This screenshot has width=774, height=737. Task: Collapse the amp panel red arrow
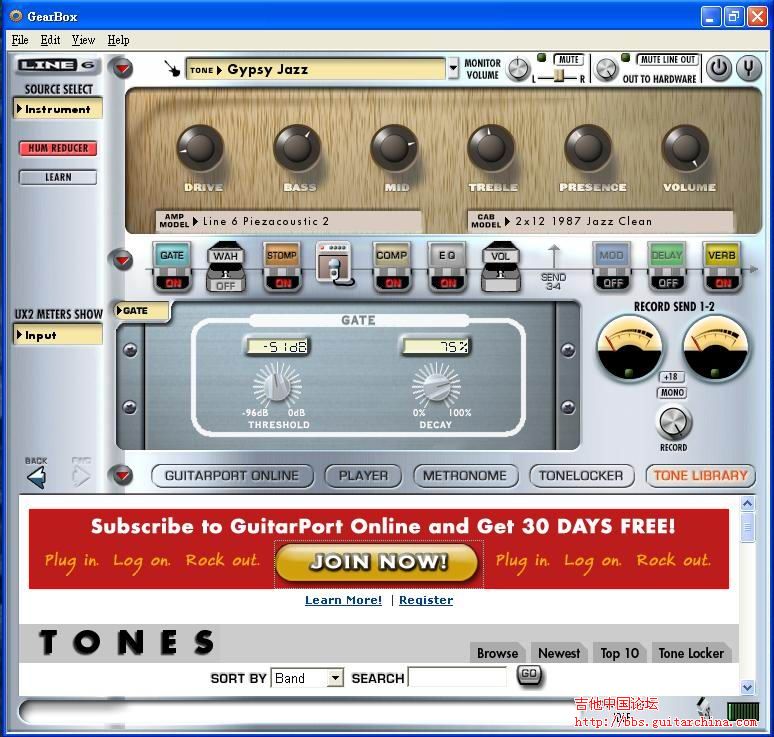(x=122, y=68)
